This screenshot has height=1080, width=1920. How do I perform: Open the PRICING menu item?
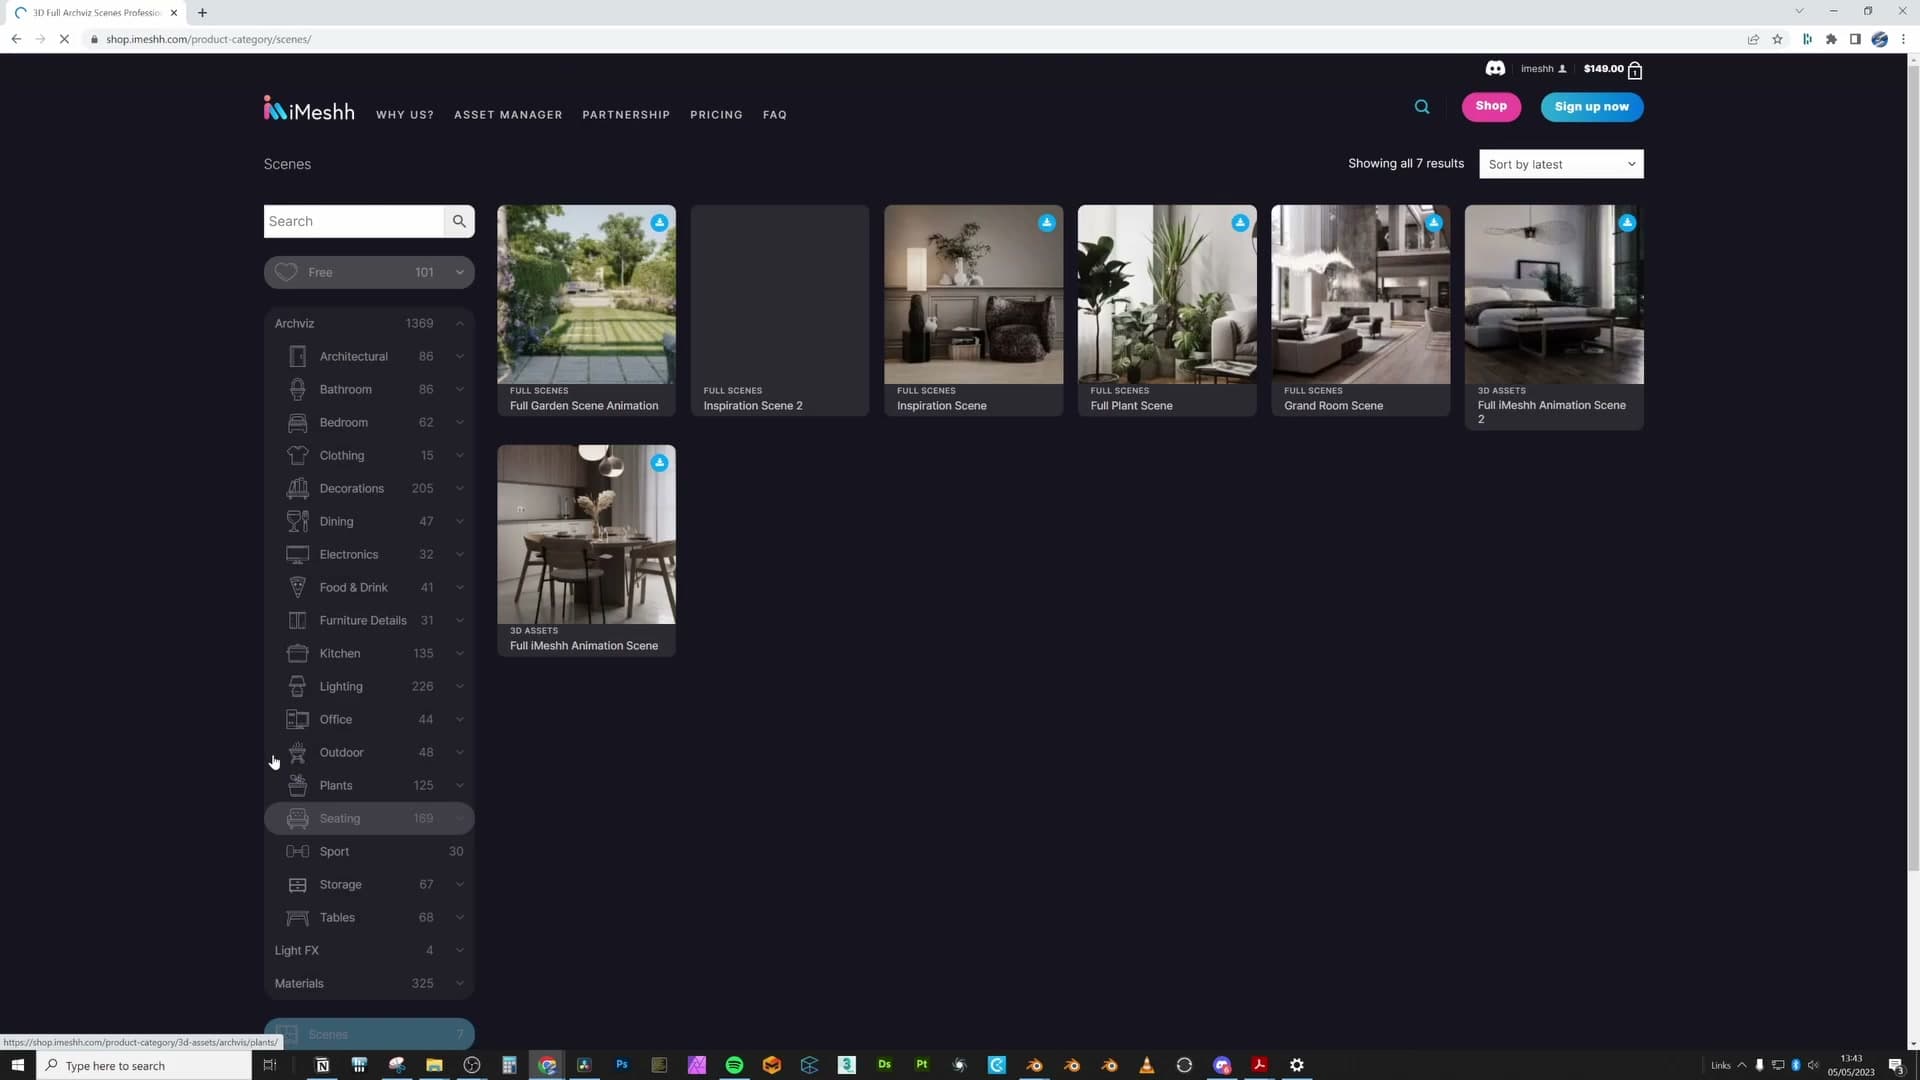click(x=716, y=115)
